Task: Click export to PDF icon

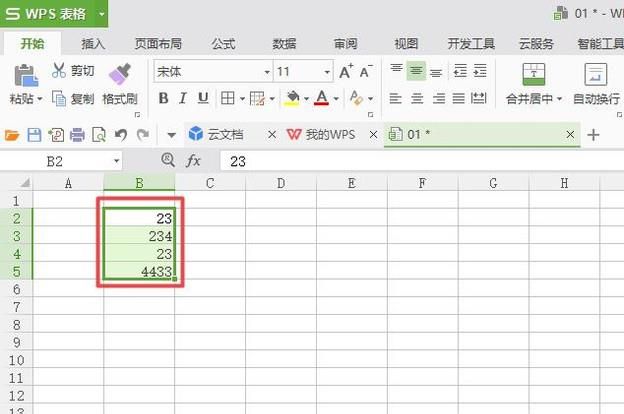Action: [56, 135]
